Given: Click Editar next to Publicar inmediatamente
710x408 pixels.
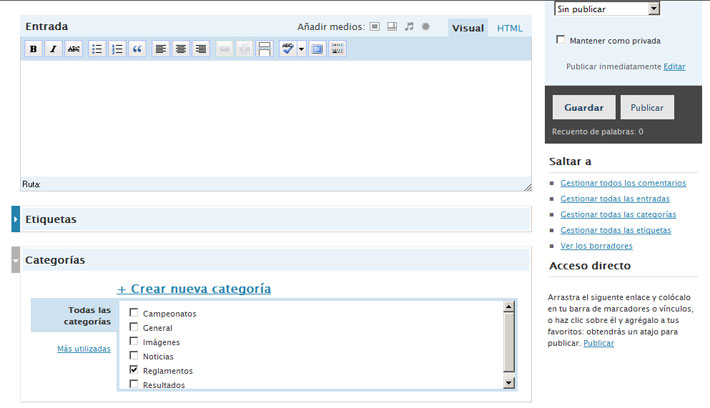Looking at the screenshot, I should [x=674, y=67].
